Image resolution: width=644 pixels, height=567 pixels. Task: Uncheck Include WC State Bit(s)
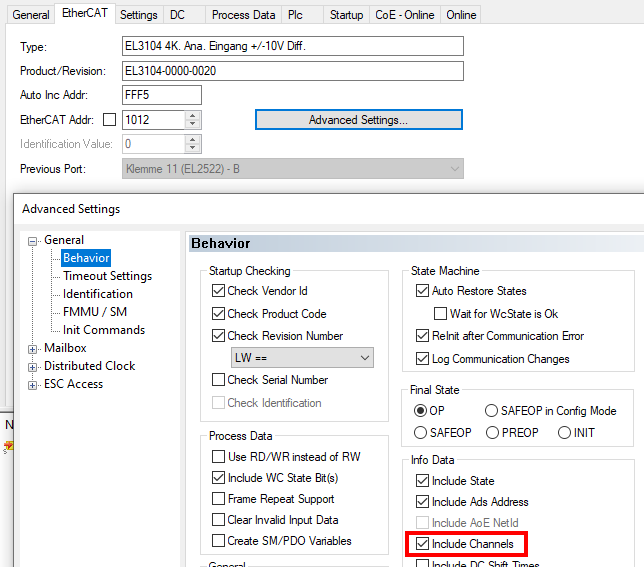(218, 477)
